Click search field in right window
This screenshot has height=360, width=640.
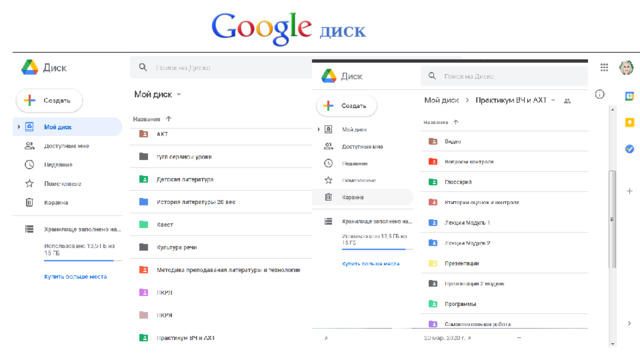(x=504, y=76)
